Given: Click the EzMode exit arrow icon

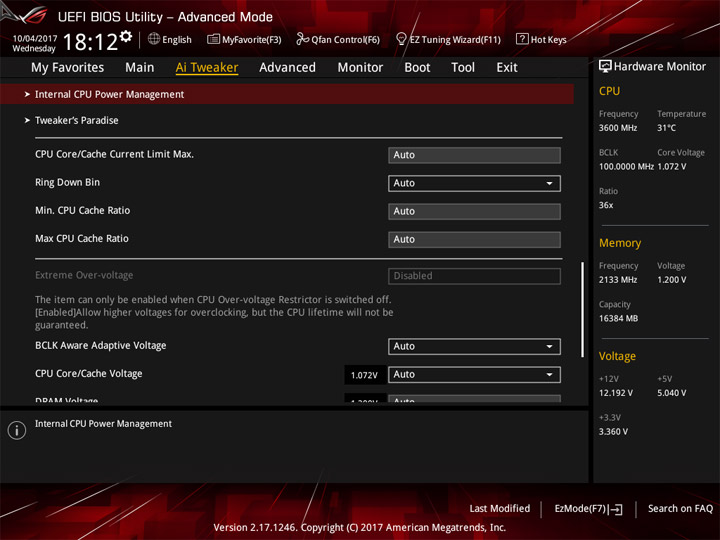Looking at the screenshot, I should 616,509.
